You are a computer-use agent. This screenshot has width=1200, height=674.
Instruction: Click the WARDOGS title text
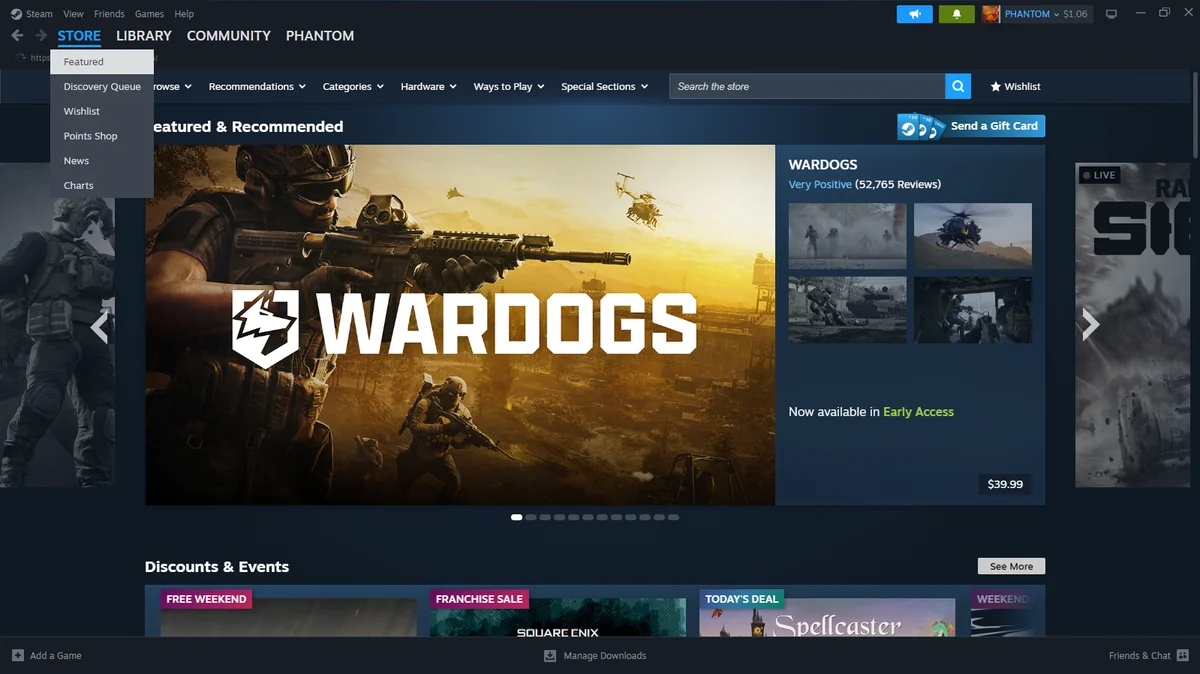[x=823, y=165]
